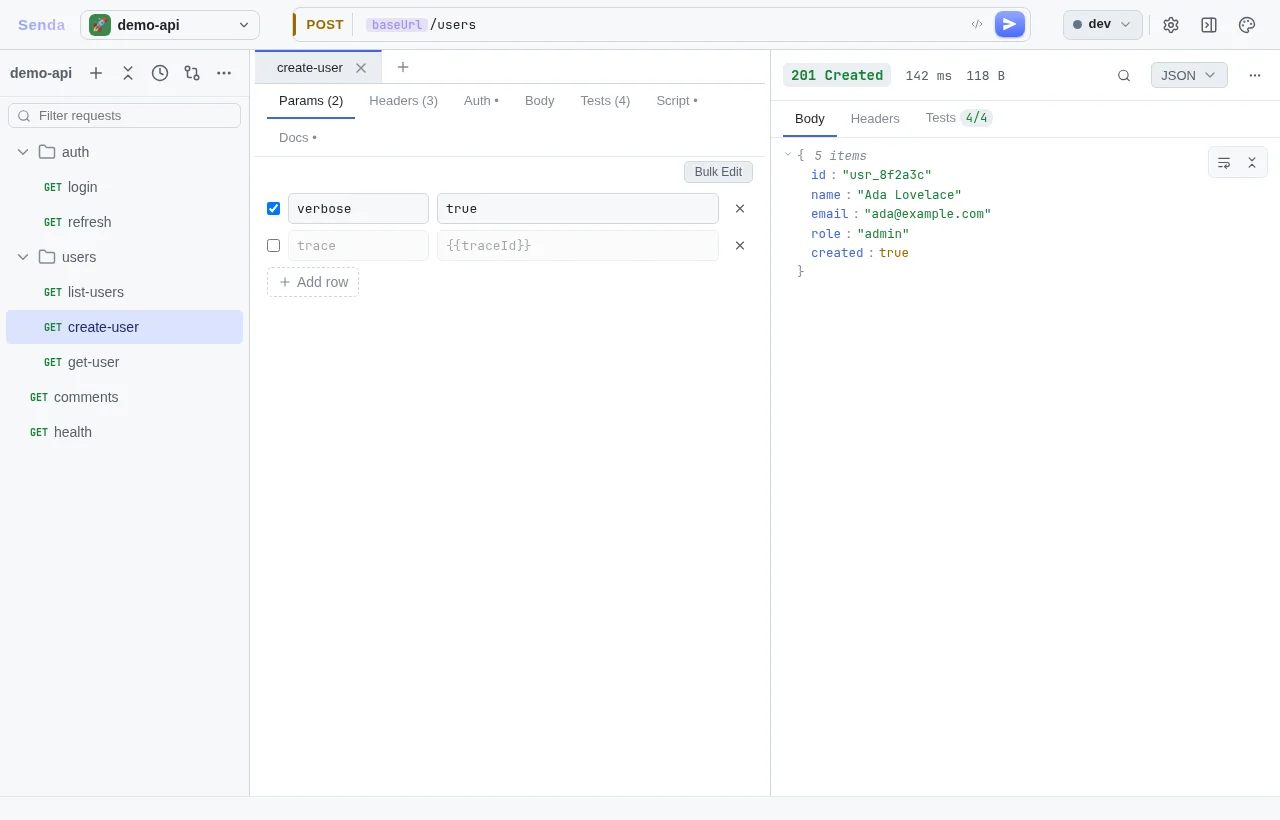Click the 201 Created status badge
Image resolution: width=1280 pixels, height=820 pixels.
(x=837, y=75)
